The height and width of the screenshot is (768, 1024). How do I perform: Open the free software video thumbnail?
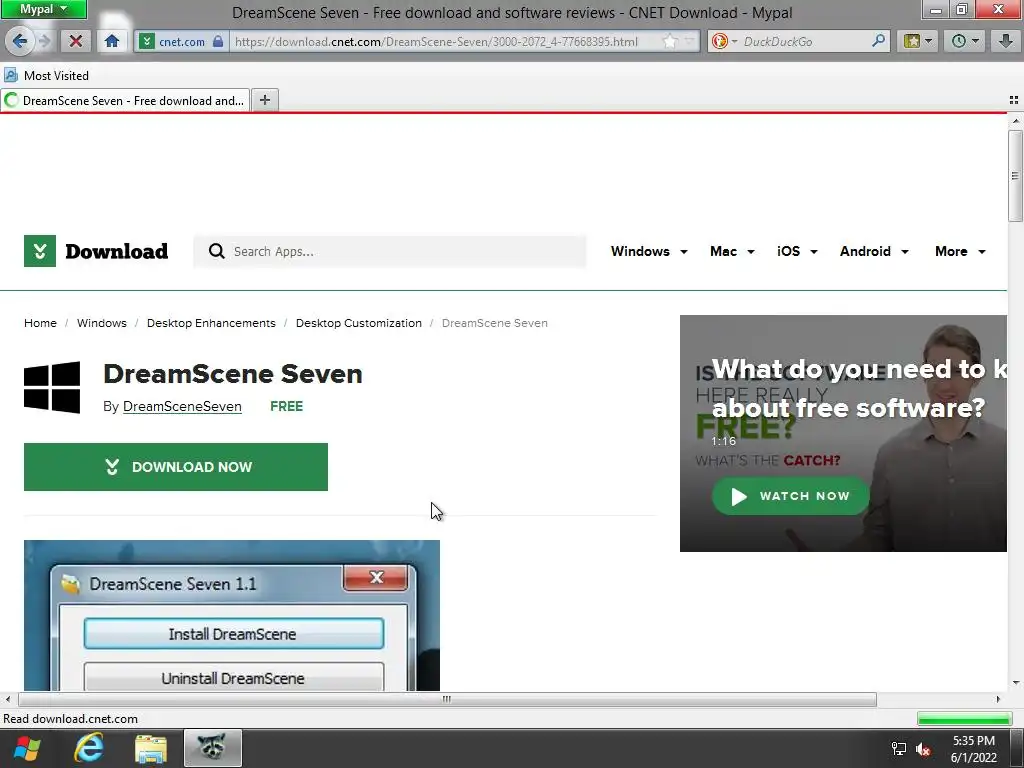[843, 433]
